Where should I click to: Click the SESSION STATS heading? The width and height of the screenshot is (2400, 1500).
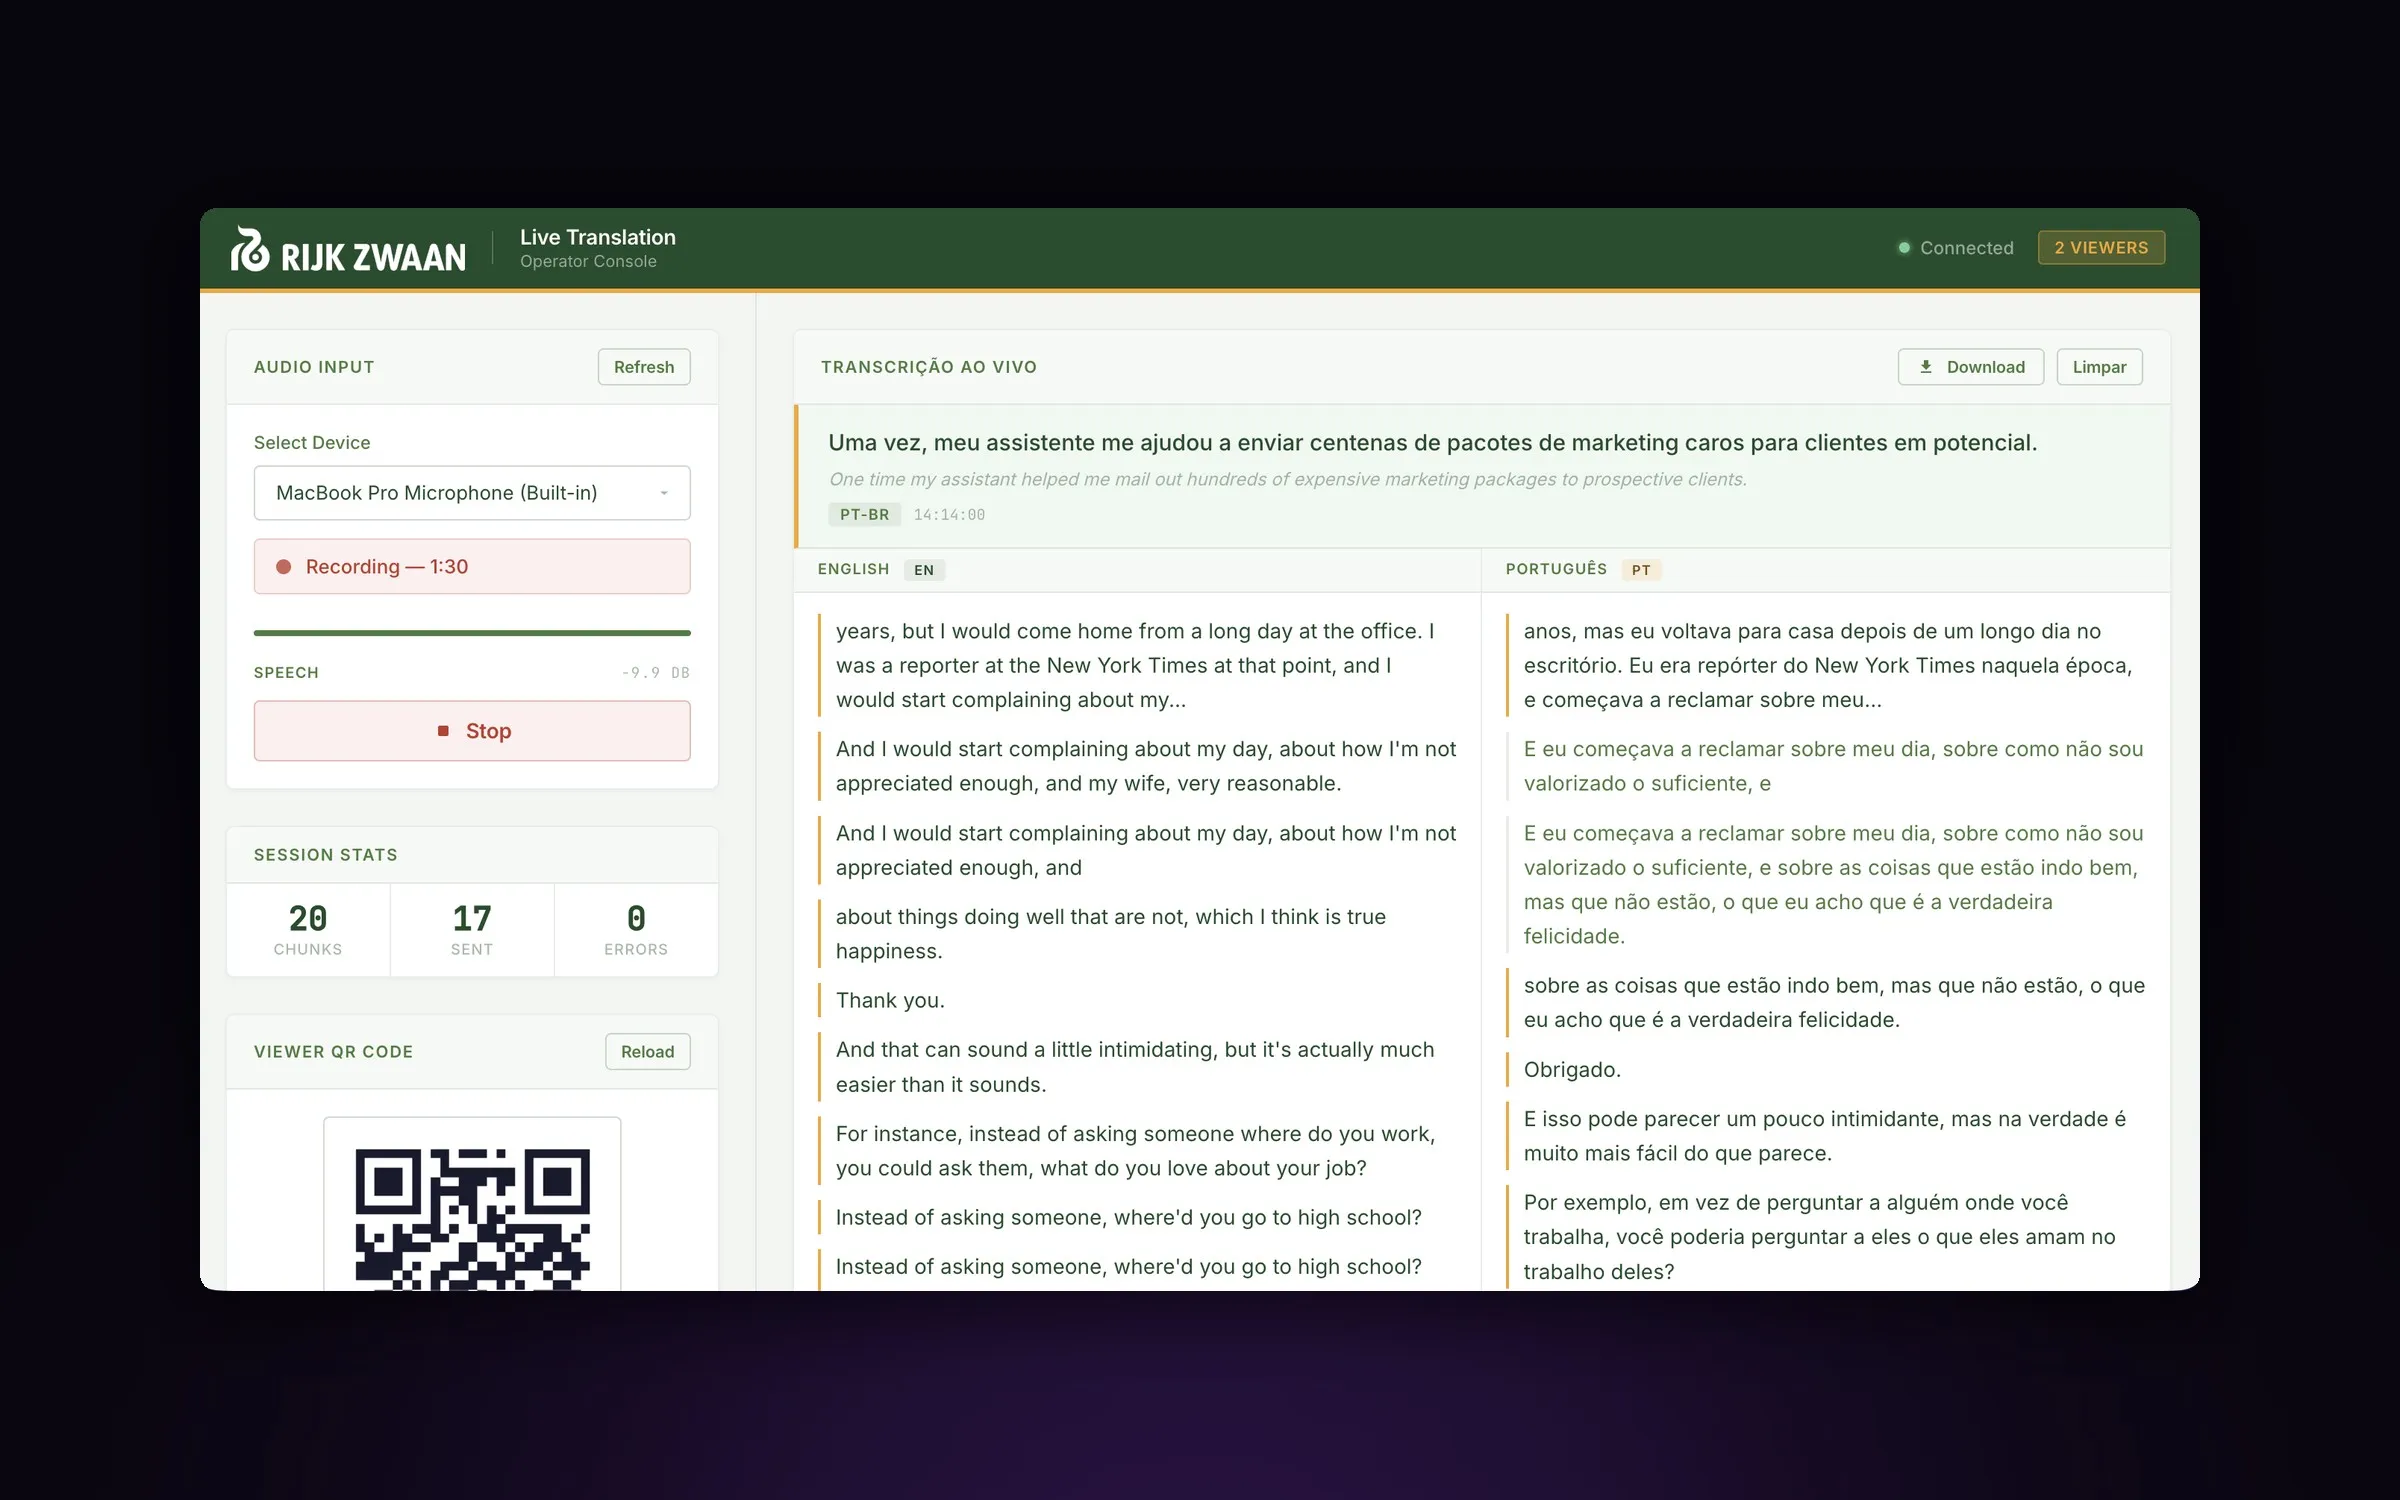point(326,855)
